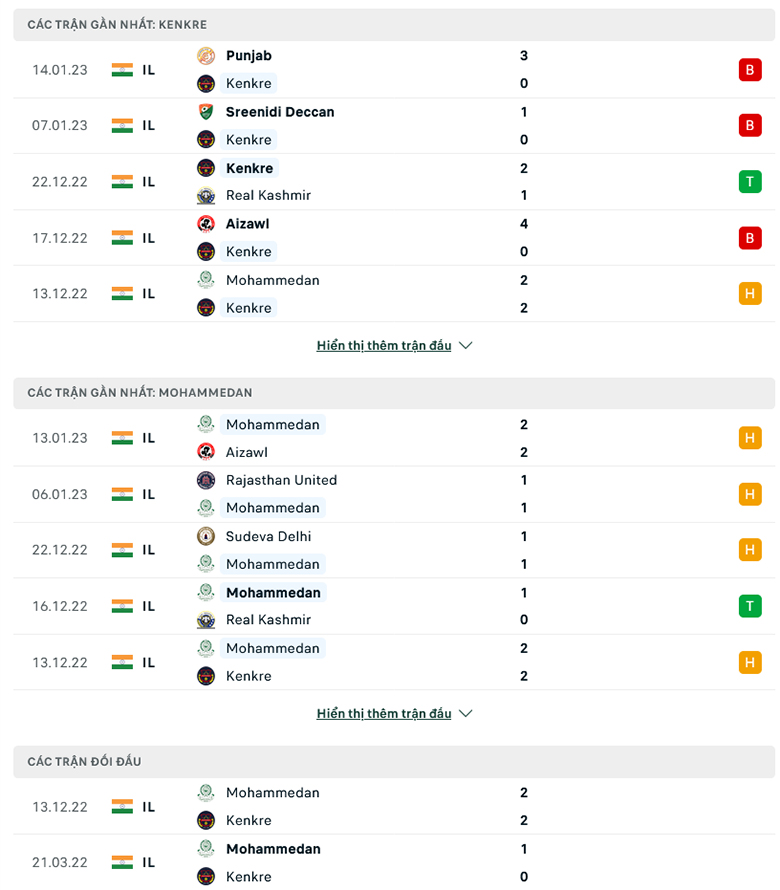Click IL league label on 07.01.23 row
The height and width of the screenshot is (890, 780).
[x=148, y=126]
